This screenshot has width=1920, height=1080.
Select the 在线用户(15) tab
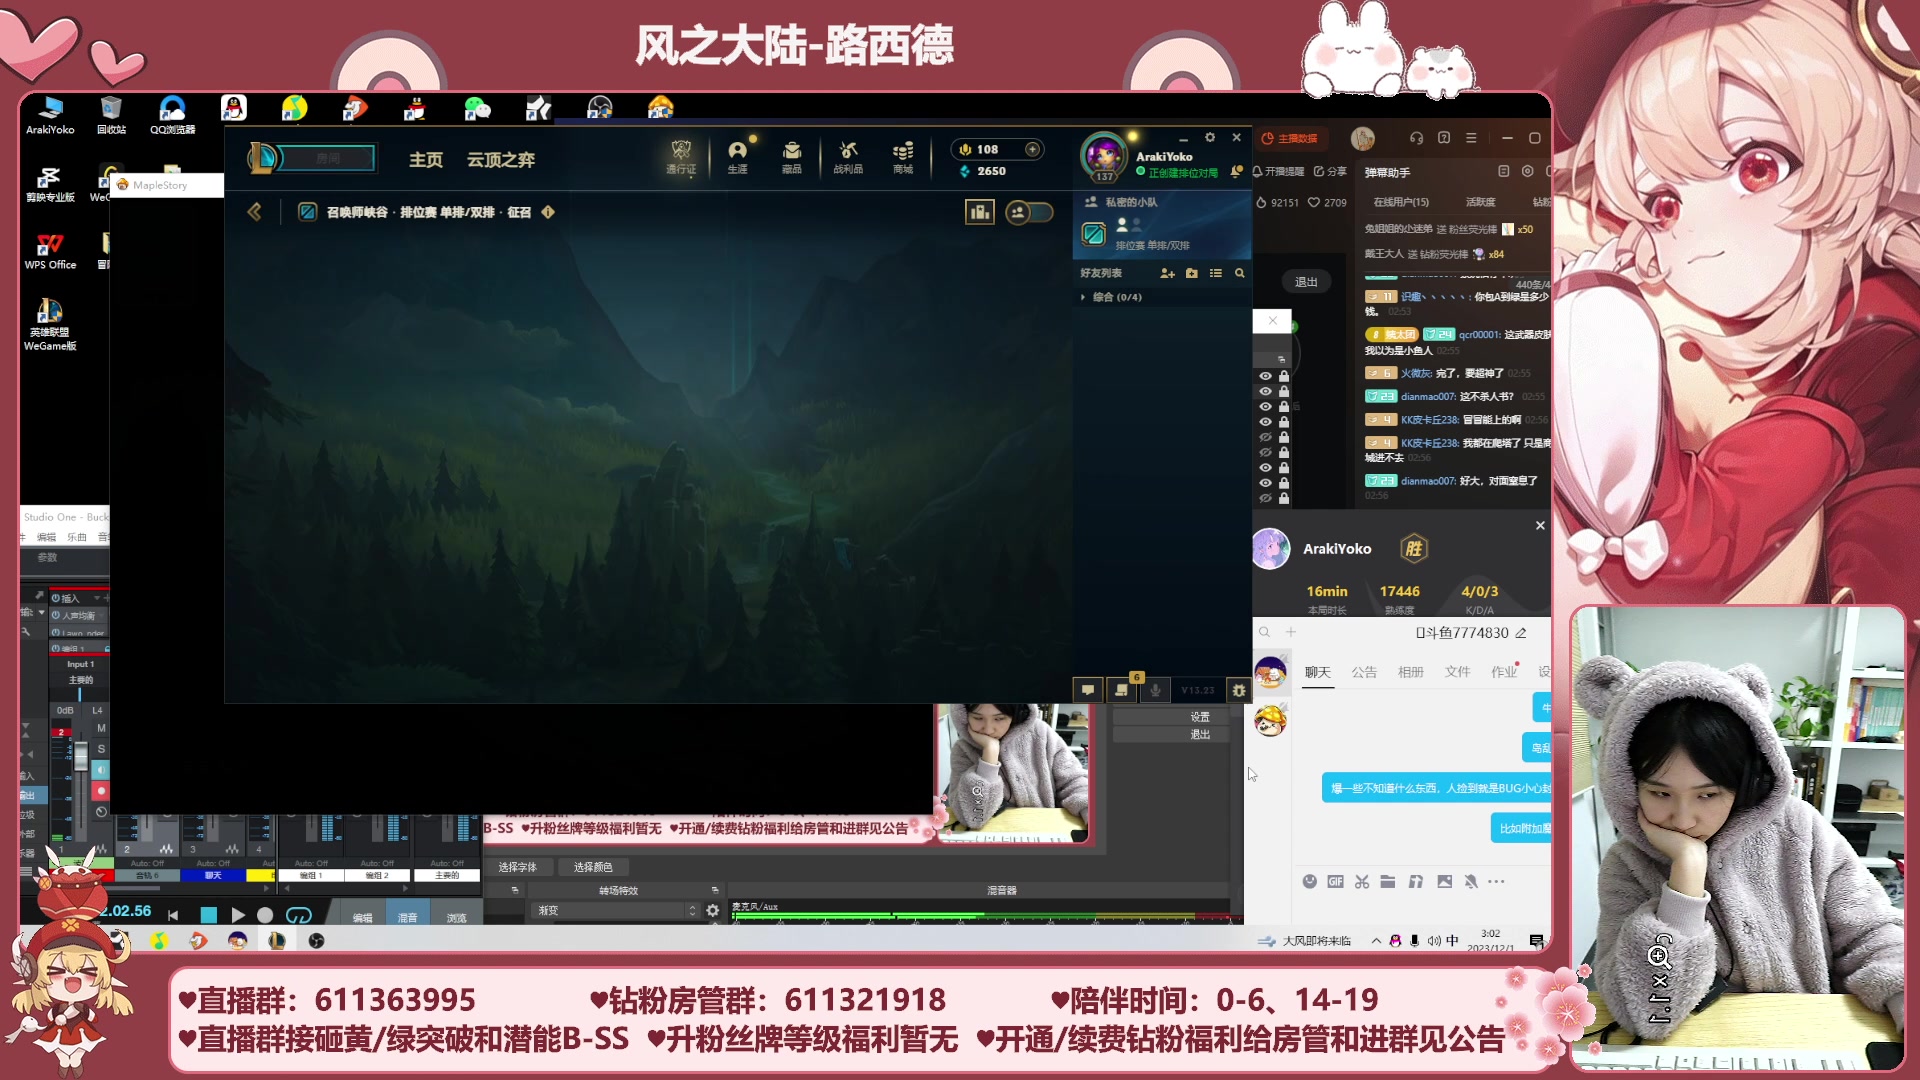click(x=1401, y=202)
